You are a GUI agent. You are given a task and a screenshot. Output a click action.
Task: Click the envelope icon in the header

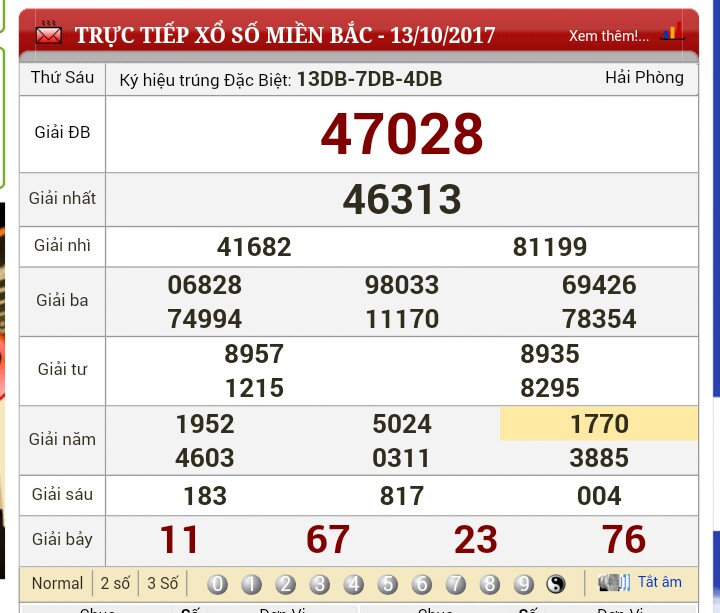click(49, 35)
